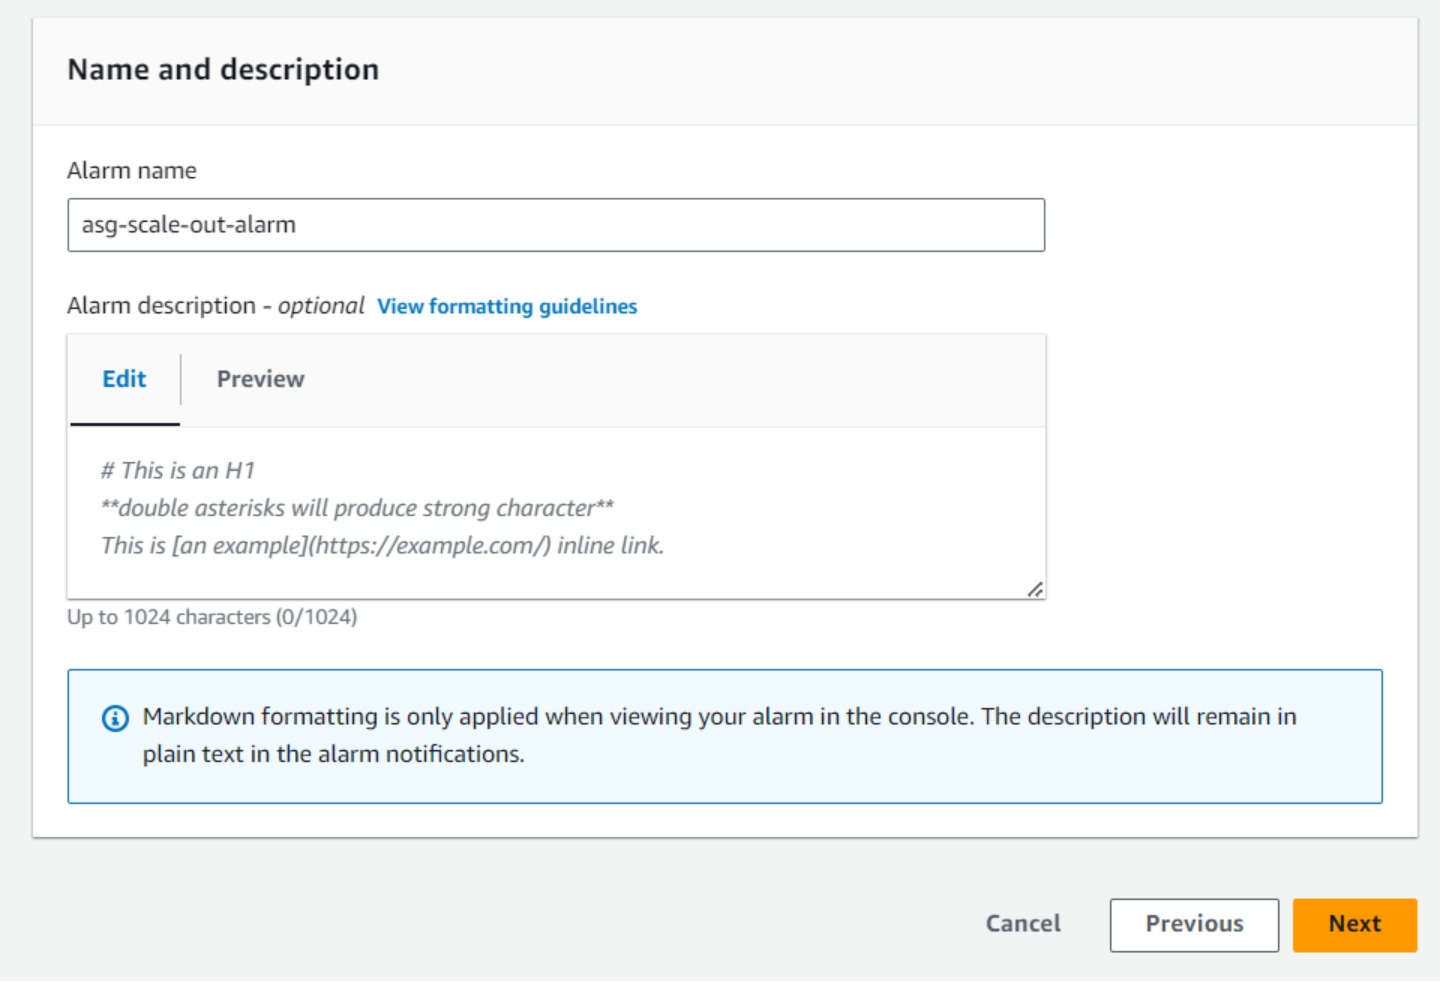Viewport: 1442px width, 983px height.
Task: Go back with the Previous button
Action: click(x=1193, y=924)
